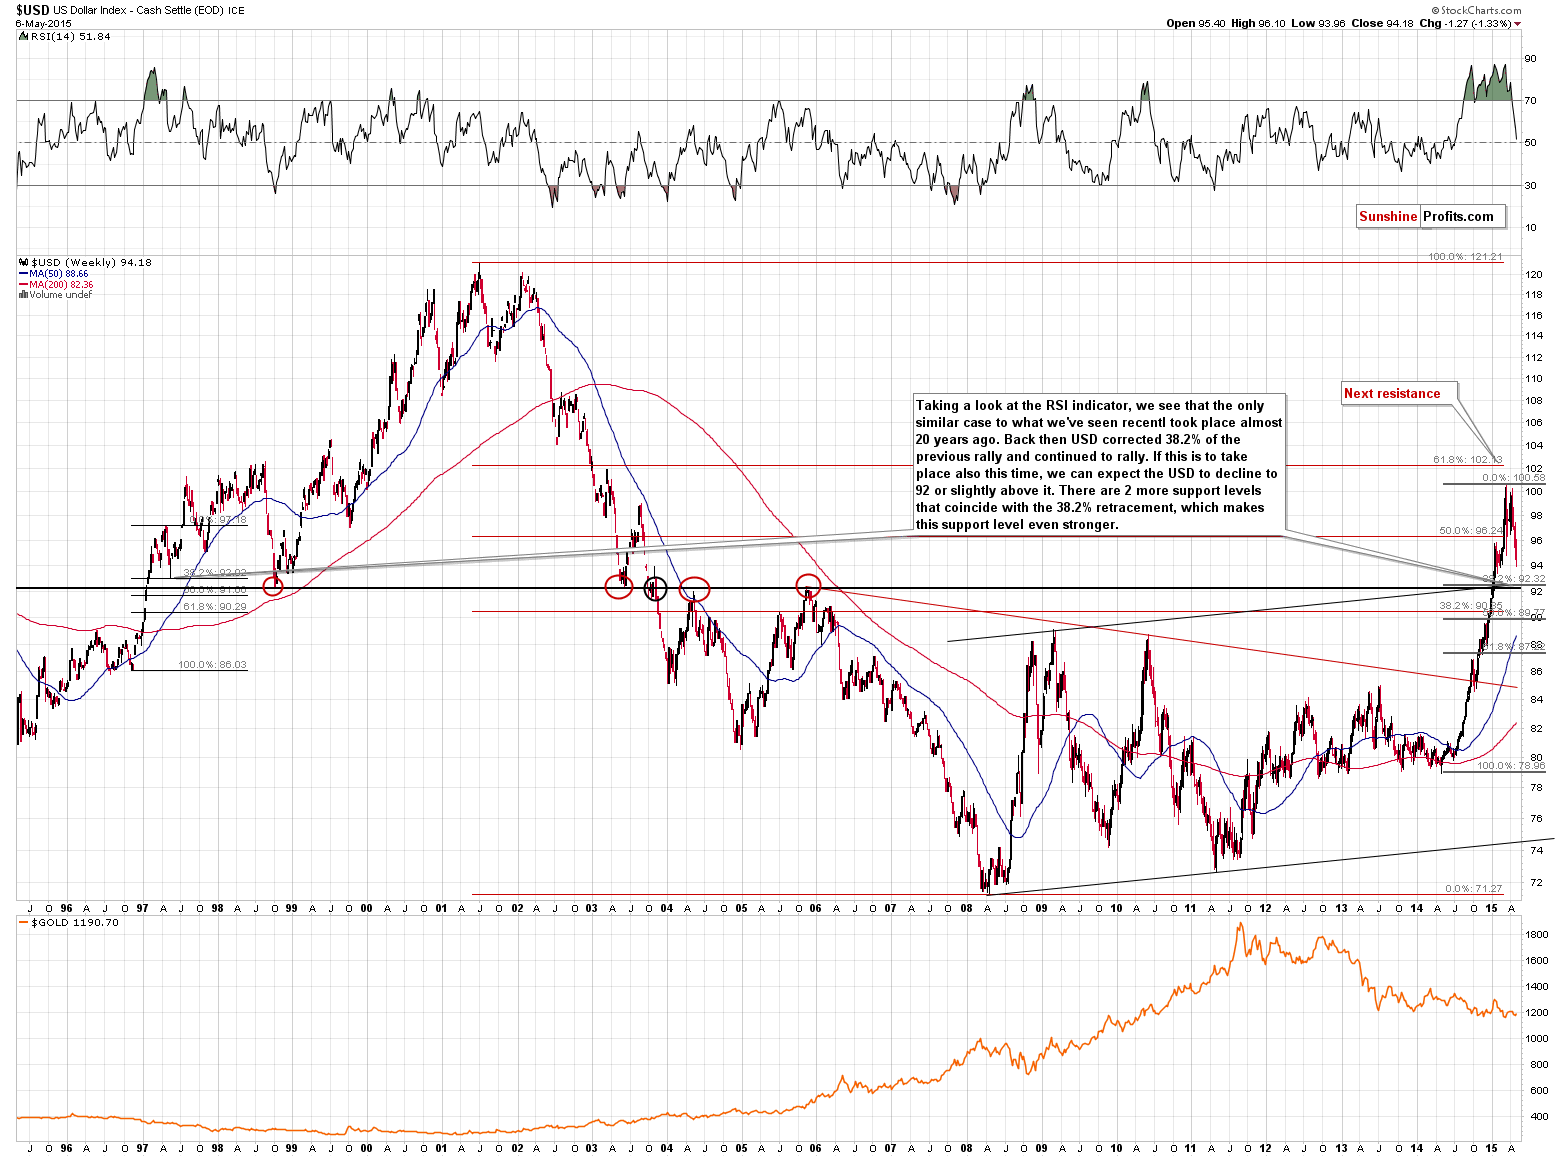Image resolution: width=1565 pixels, height=1157 pixels.
Task: Click the $GOLD 1190.70 legend text
Action: pos(75,922)
